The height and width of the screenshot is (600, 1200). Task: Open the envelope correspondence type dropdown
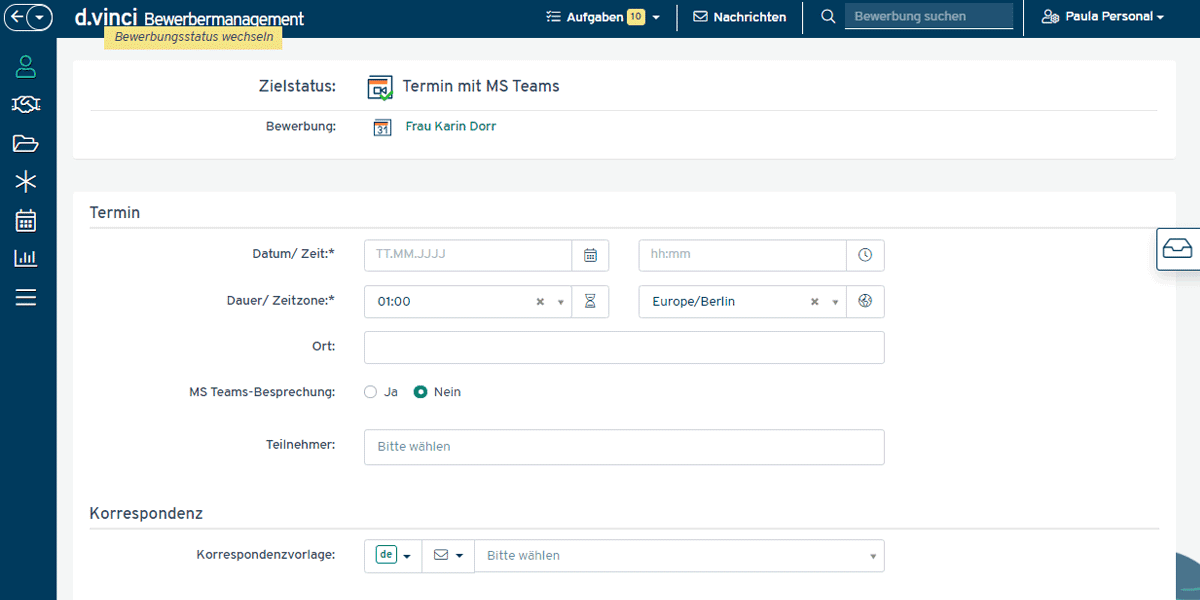pos(448,556)
